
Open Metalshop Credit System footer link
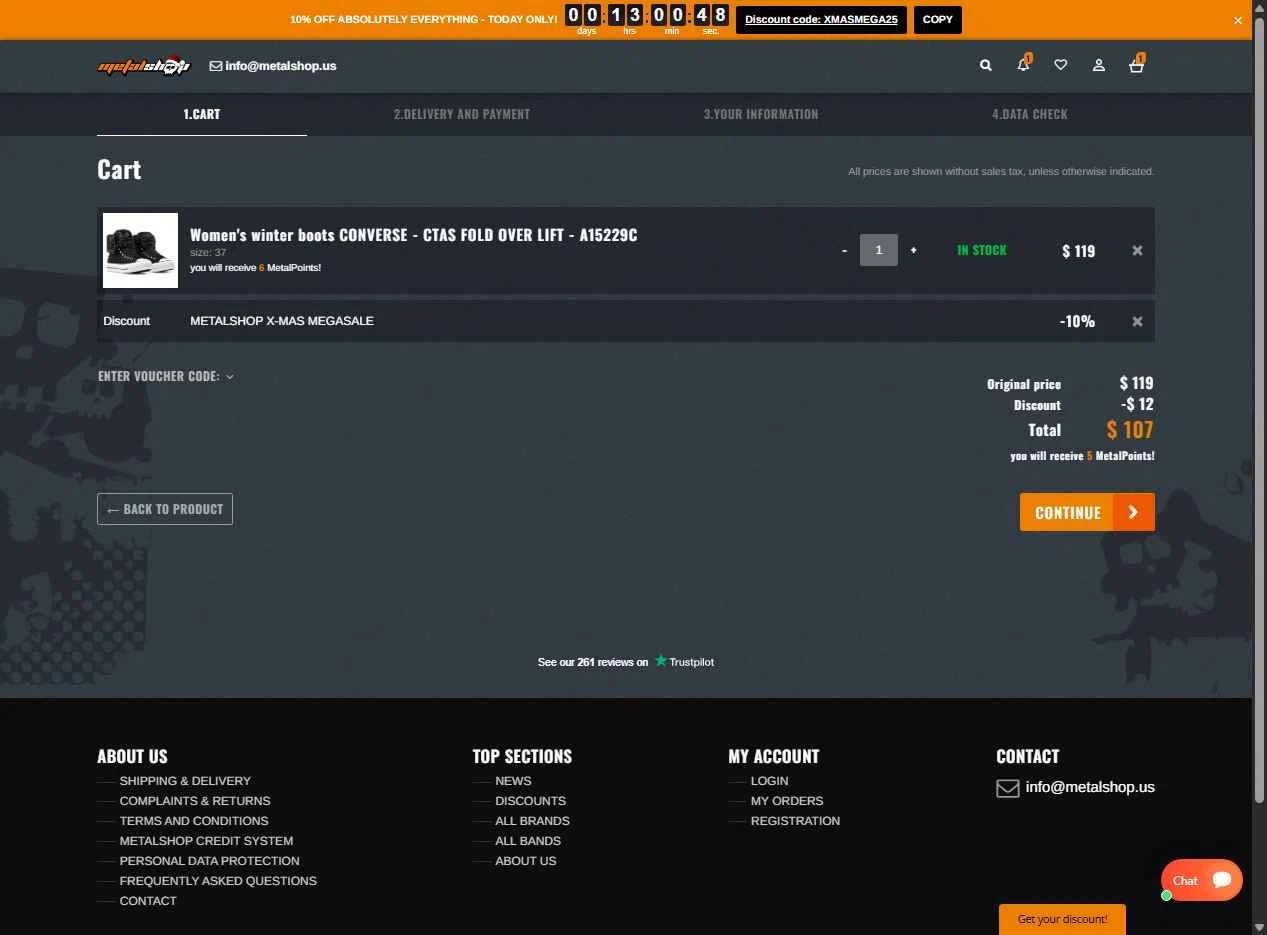tap(206, 841)
